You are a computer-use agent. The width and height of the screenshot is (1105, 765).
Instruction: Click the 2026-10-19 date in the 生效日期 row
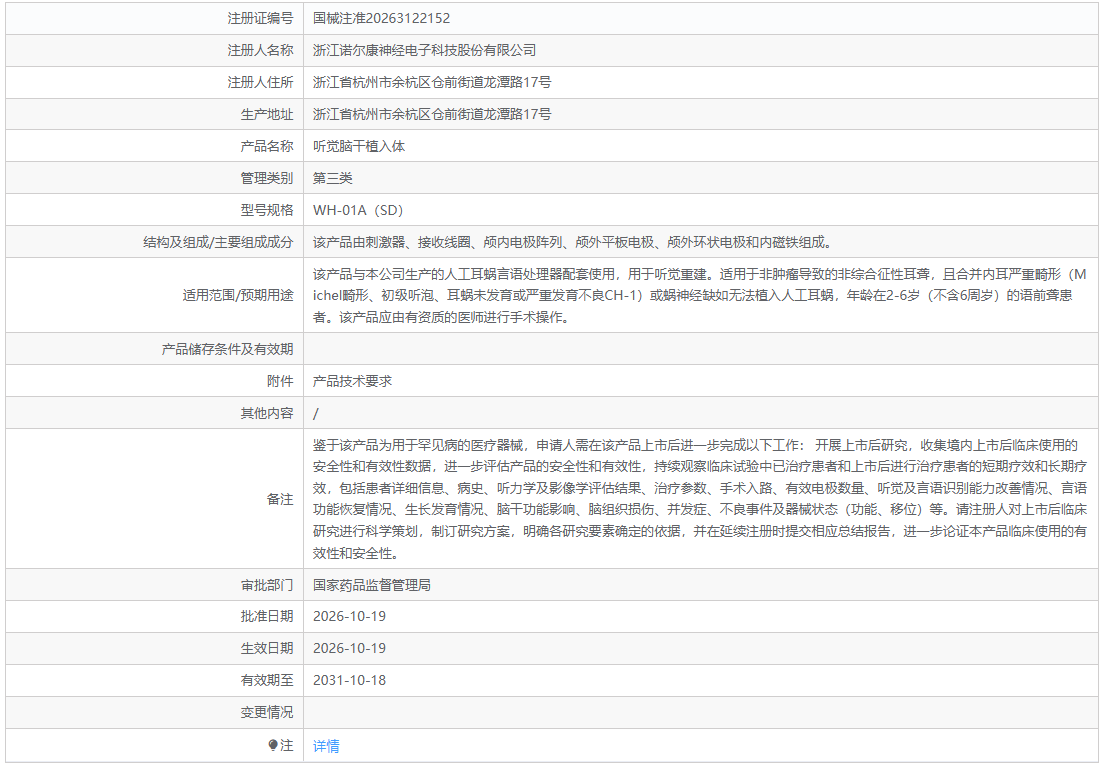(350, 648)
